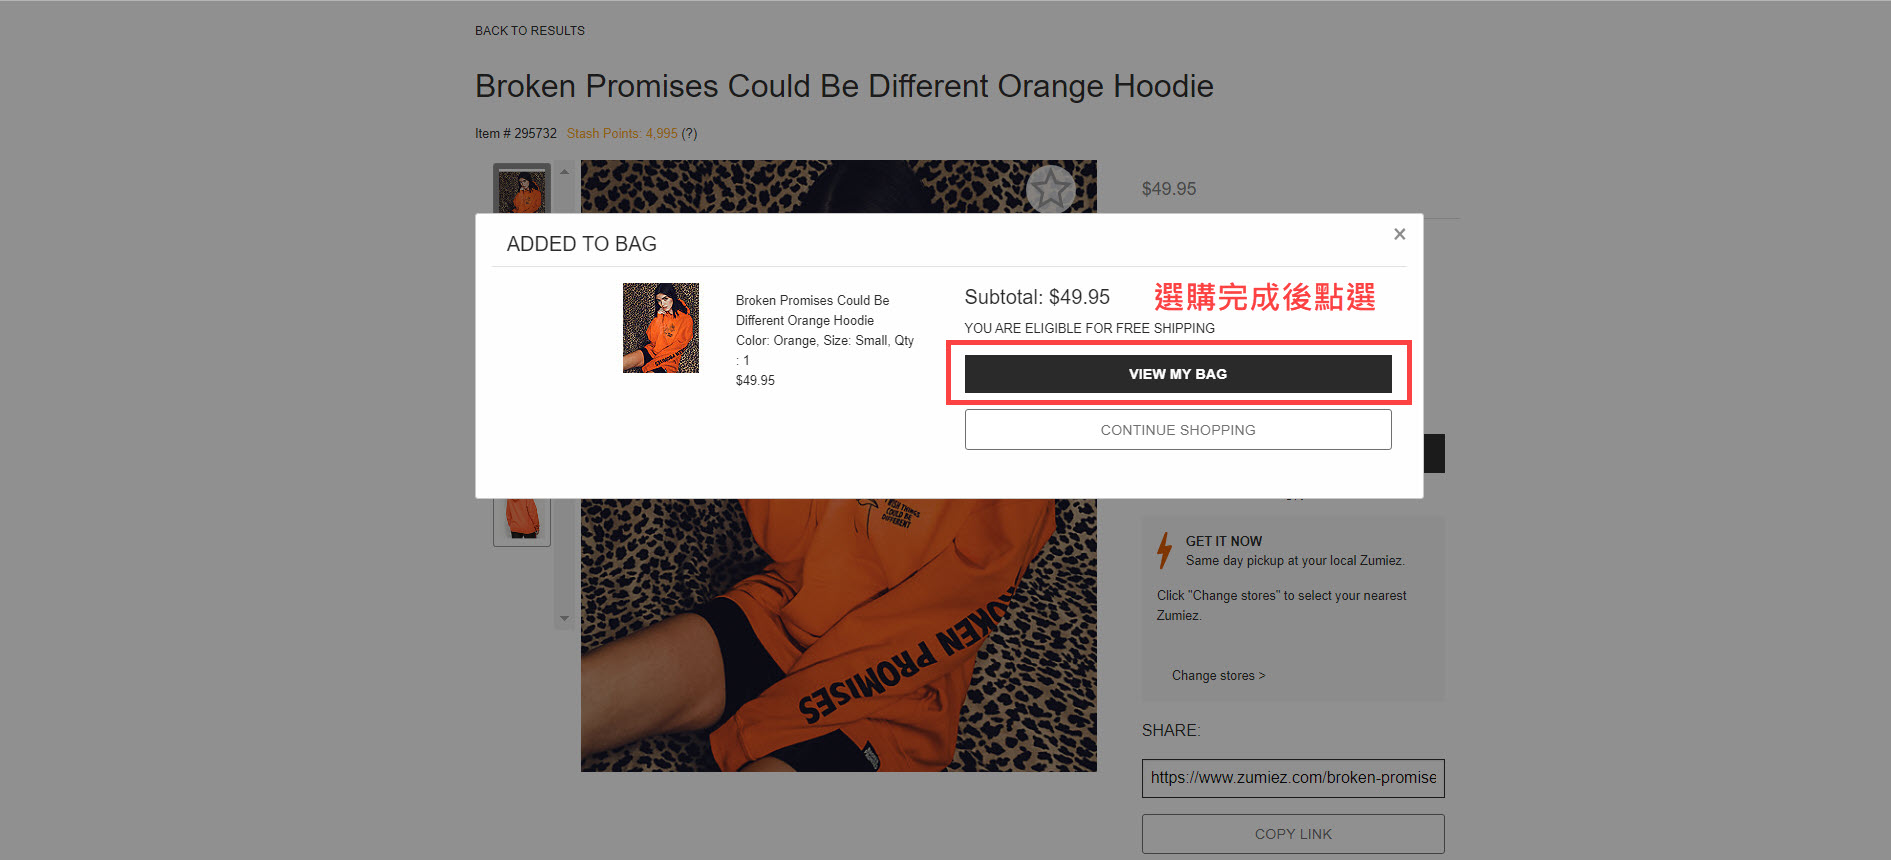
Task: Click the Stash Points link
Action: pos(622,133)
